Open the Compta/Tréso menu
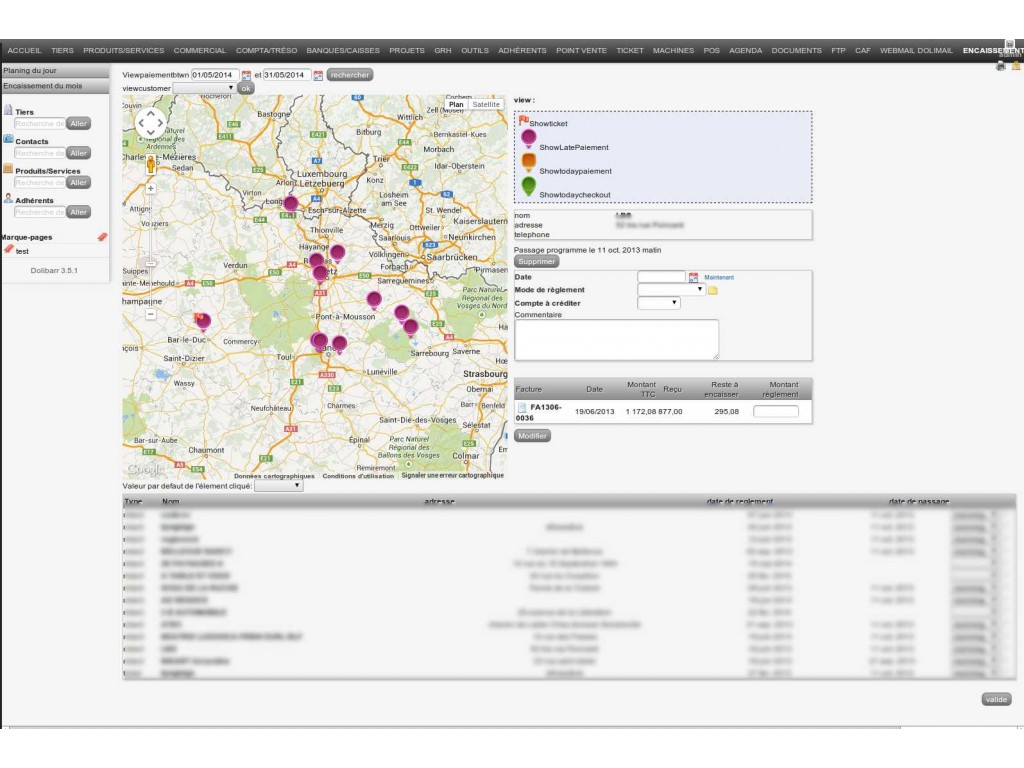Screen dimensions: 1024x768 [267, 50]
